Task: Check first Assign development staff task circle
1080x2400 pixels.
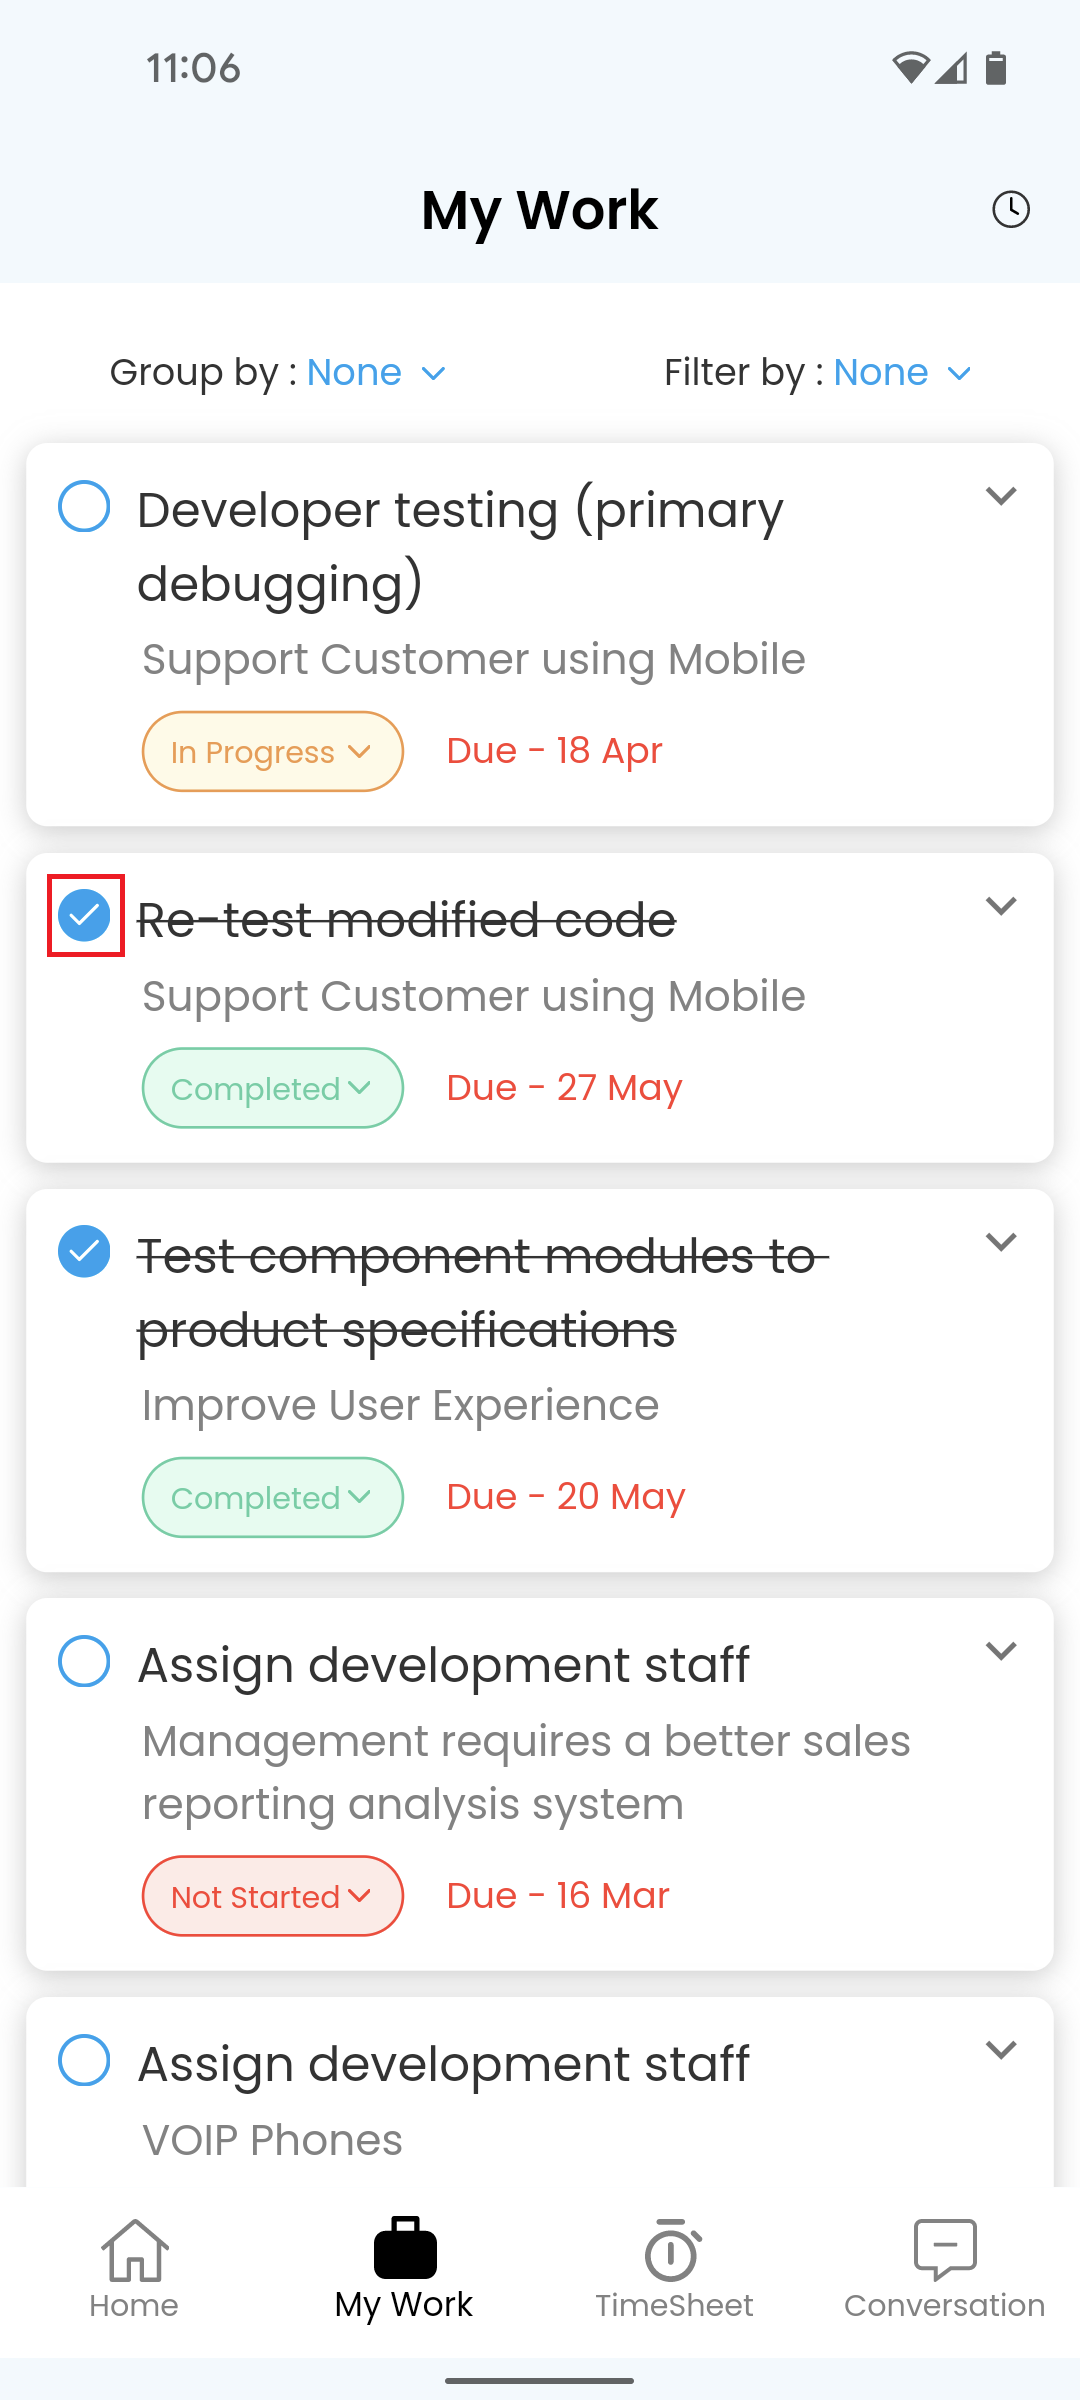Action: (x=84, y=1661)
